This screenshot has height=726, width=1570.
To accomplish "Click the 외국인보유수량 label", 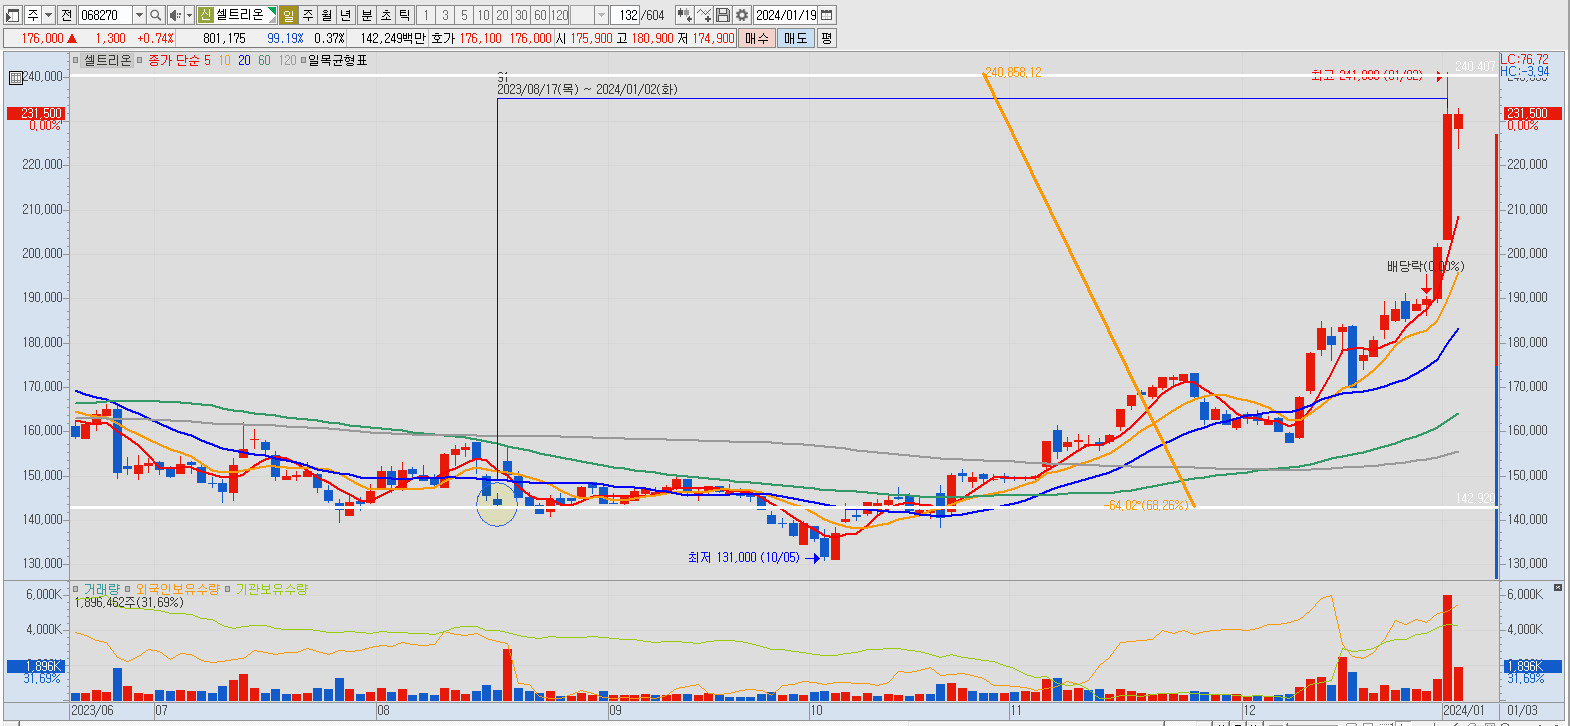I will (177, 589).
